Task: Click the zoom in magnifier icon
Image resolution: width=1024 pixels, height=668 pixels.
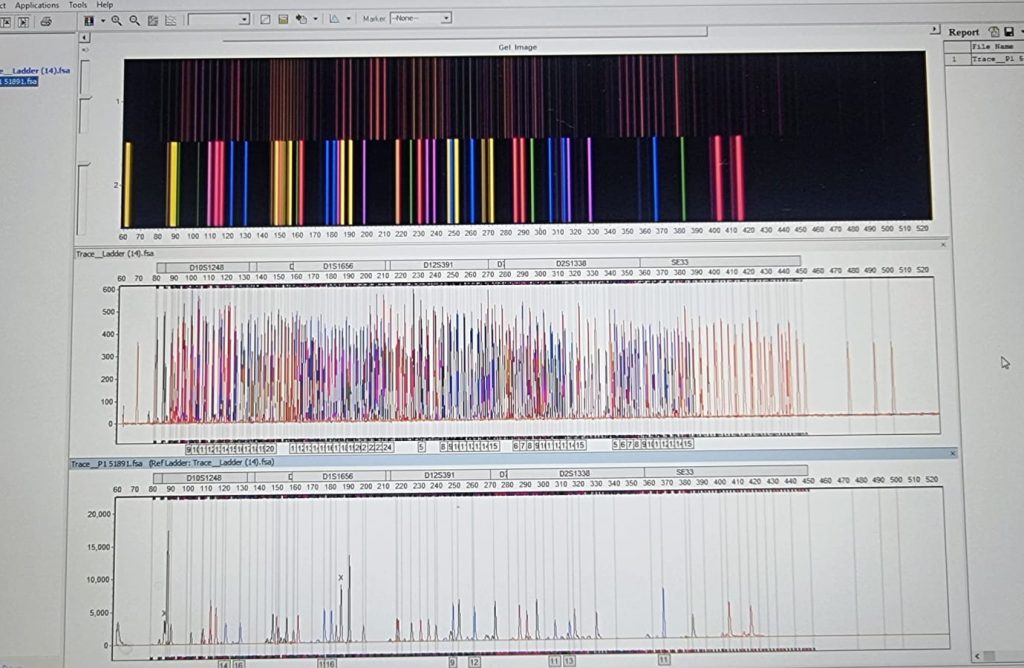Action: [116, 21]
